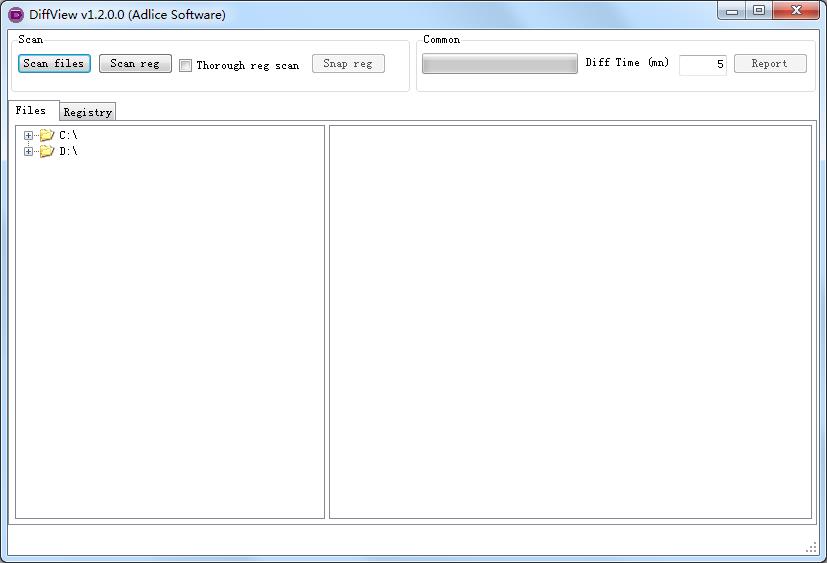Select the Files tab
Image resolution: width=827 pixels, height=563 pixels.
(x=31, y=110)
